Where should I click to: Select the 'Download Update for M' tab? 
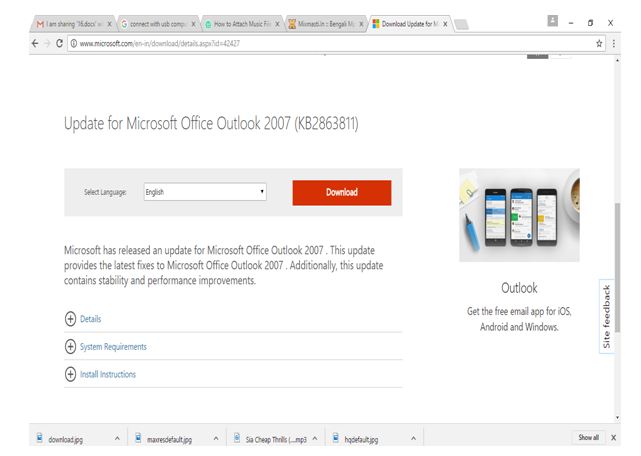tap(408, 24)
